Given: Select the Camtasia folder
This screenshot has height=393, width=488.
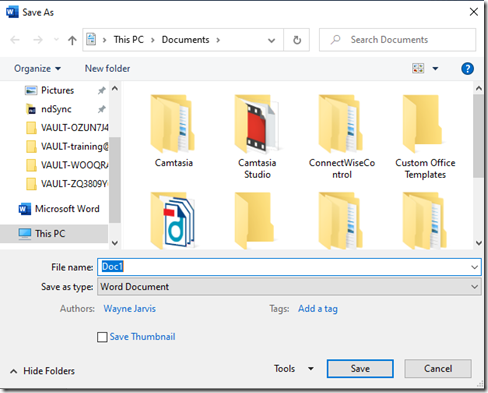Looking at the screenshot, I should pos(173,132).
